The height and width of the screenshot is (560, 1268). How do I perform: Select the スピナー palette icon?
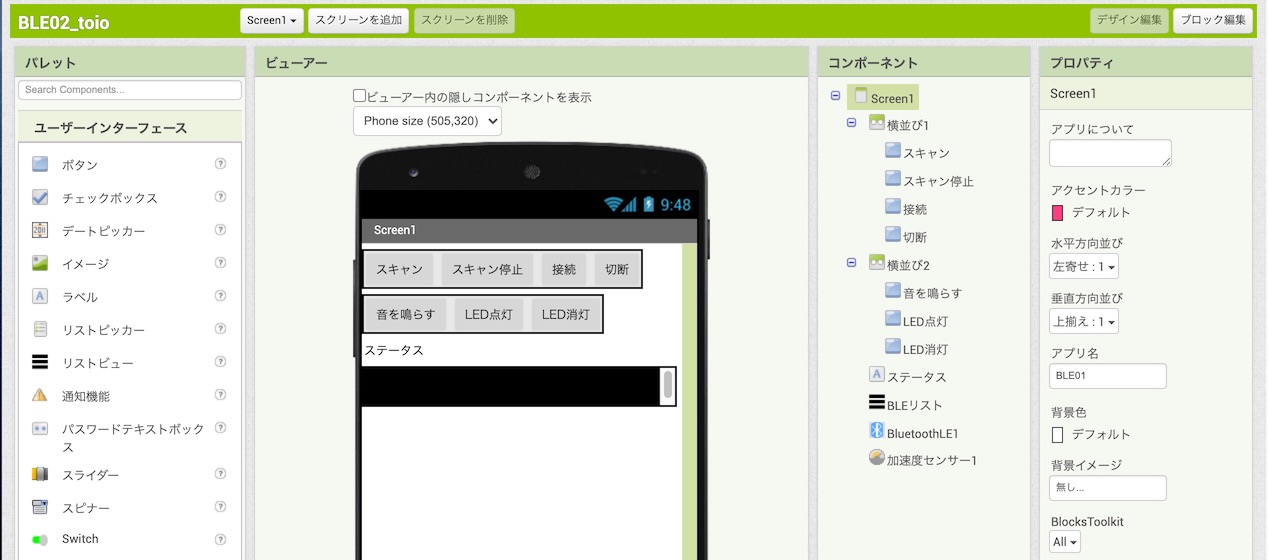pyautogui.click(x=40, y=507)
